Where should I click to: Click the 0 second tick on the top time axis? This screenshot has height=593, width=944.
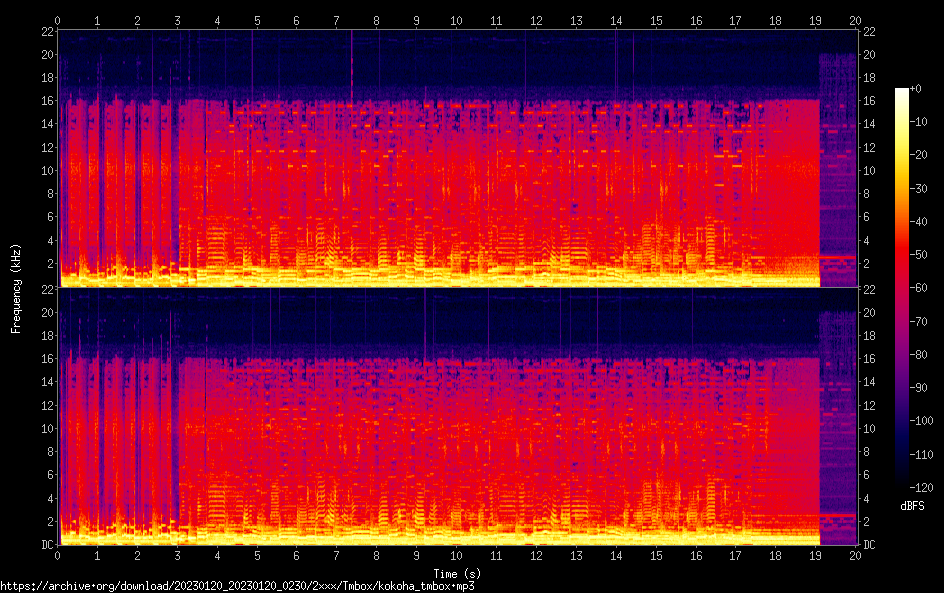pyautogui.click(x=58, y=20)
